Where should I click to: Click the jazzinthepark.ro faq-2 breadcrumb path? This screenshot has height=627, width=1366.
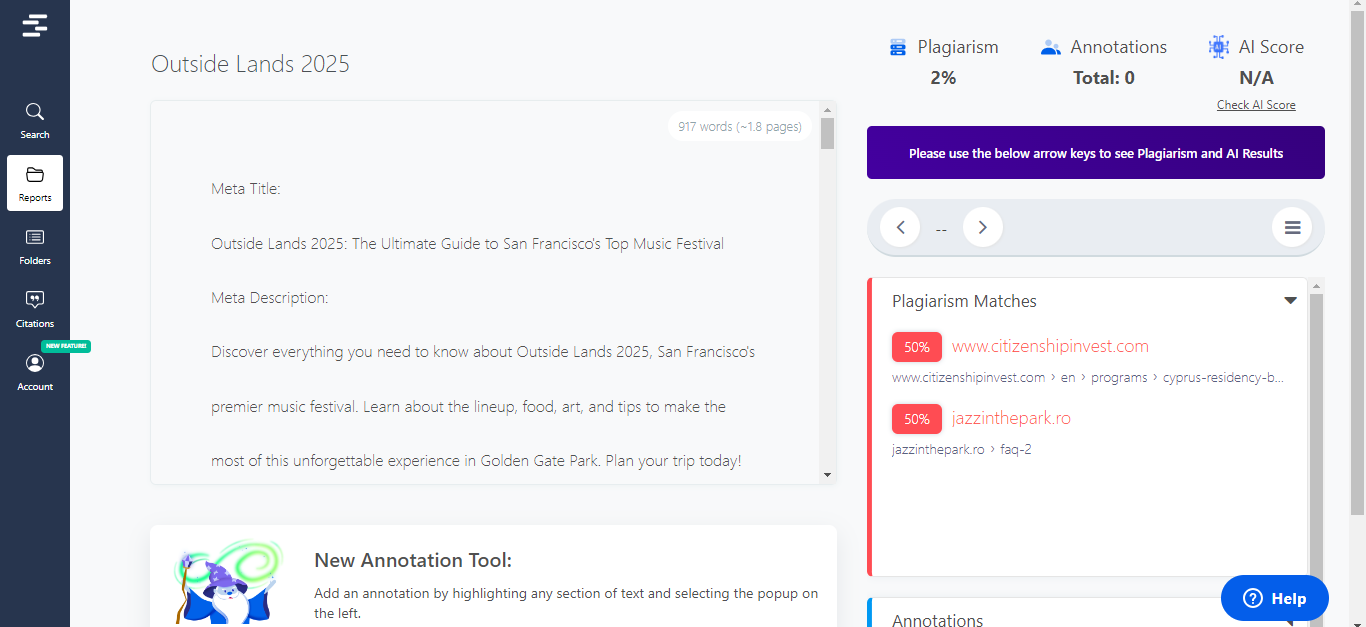962,450
